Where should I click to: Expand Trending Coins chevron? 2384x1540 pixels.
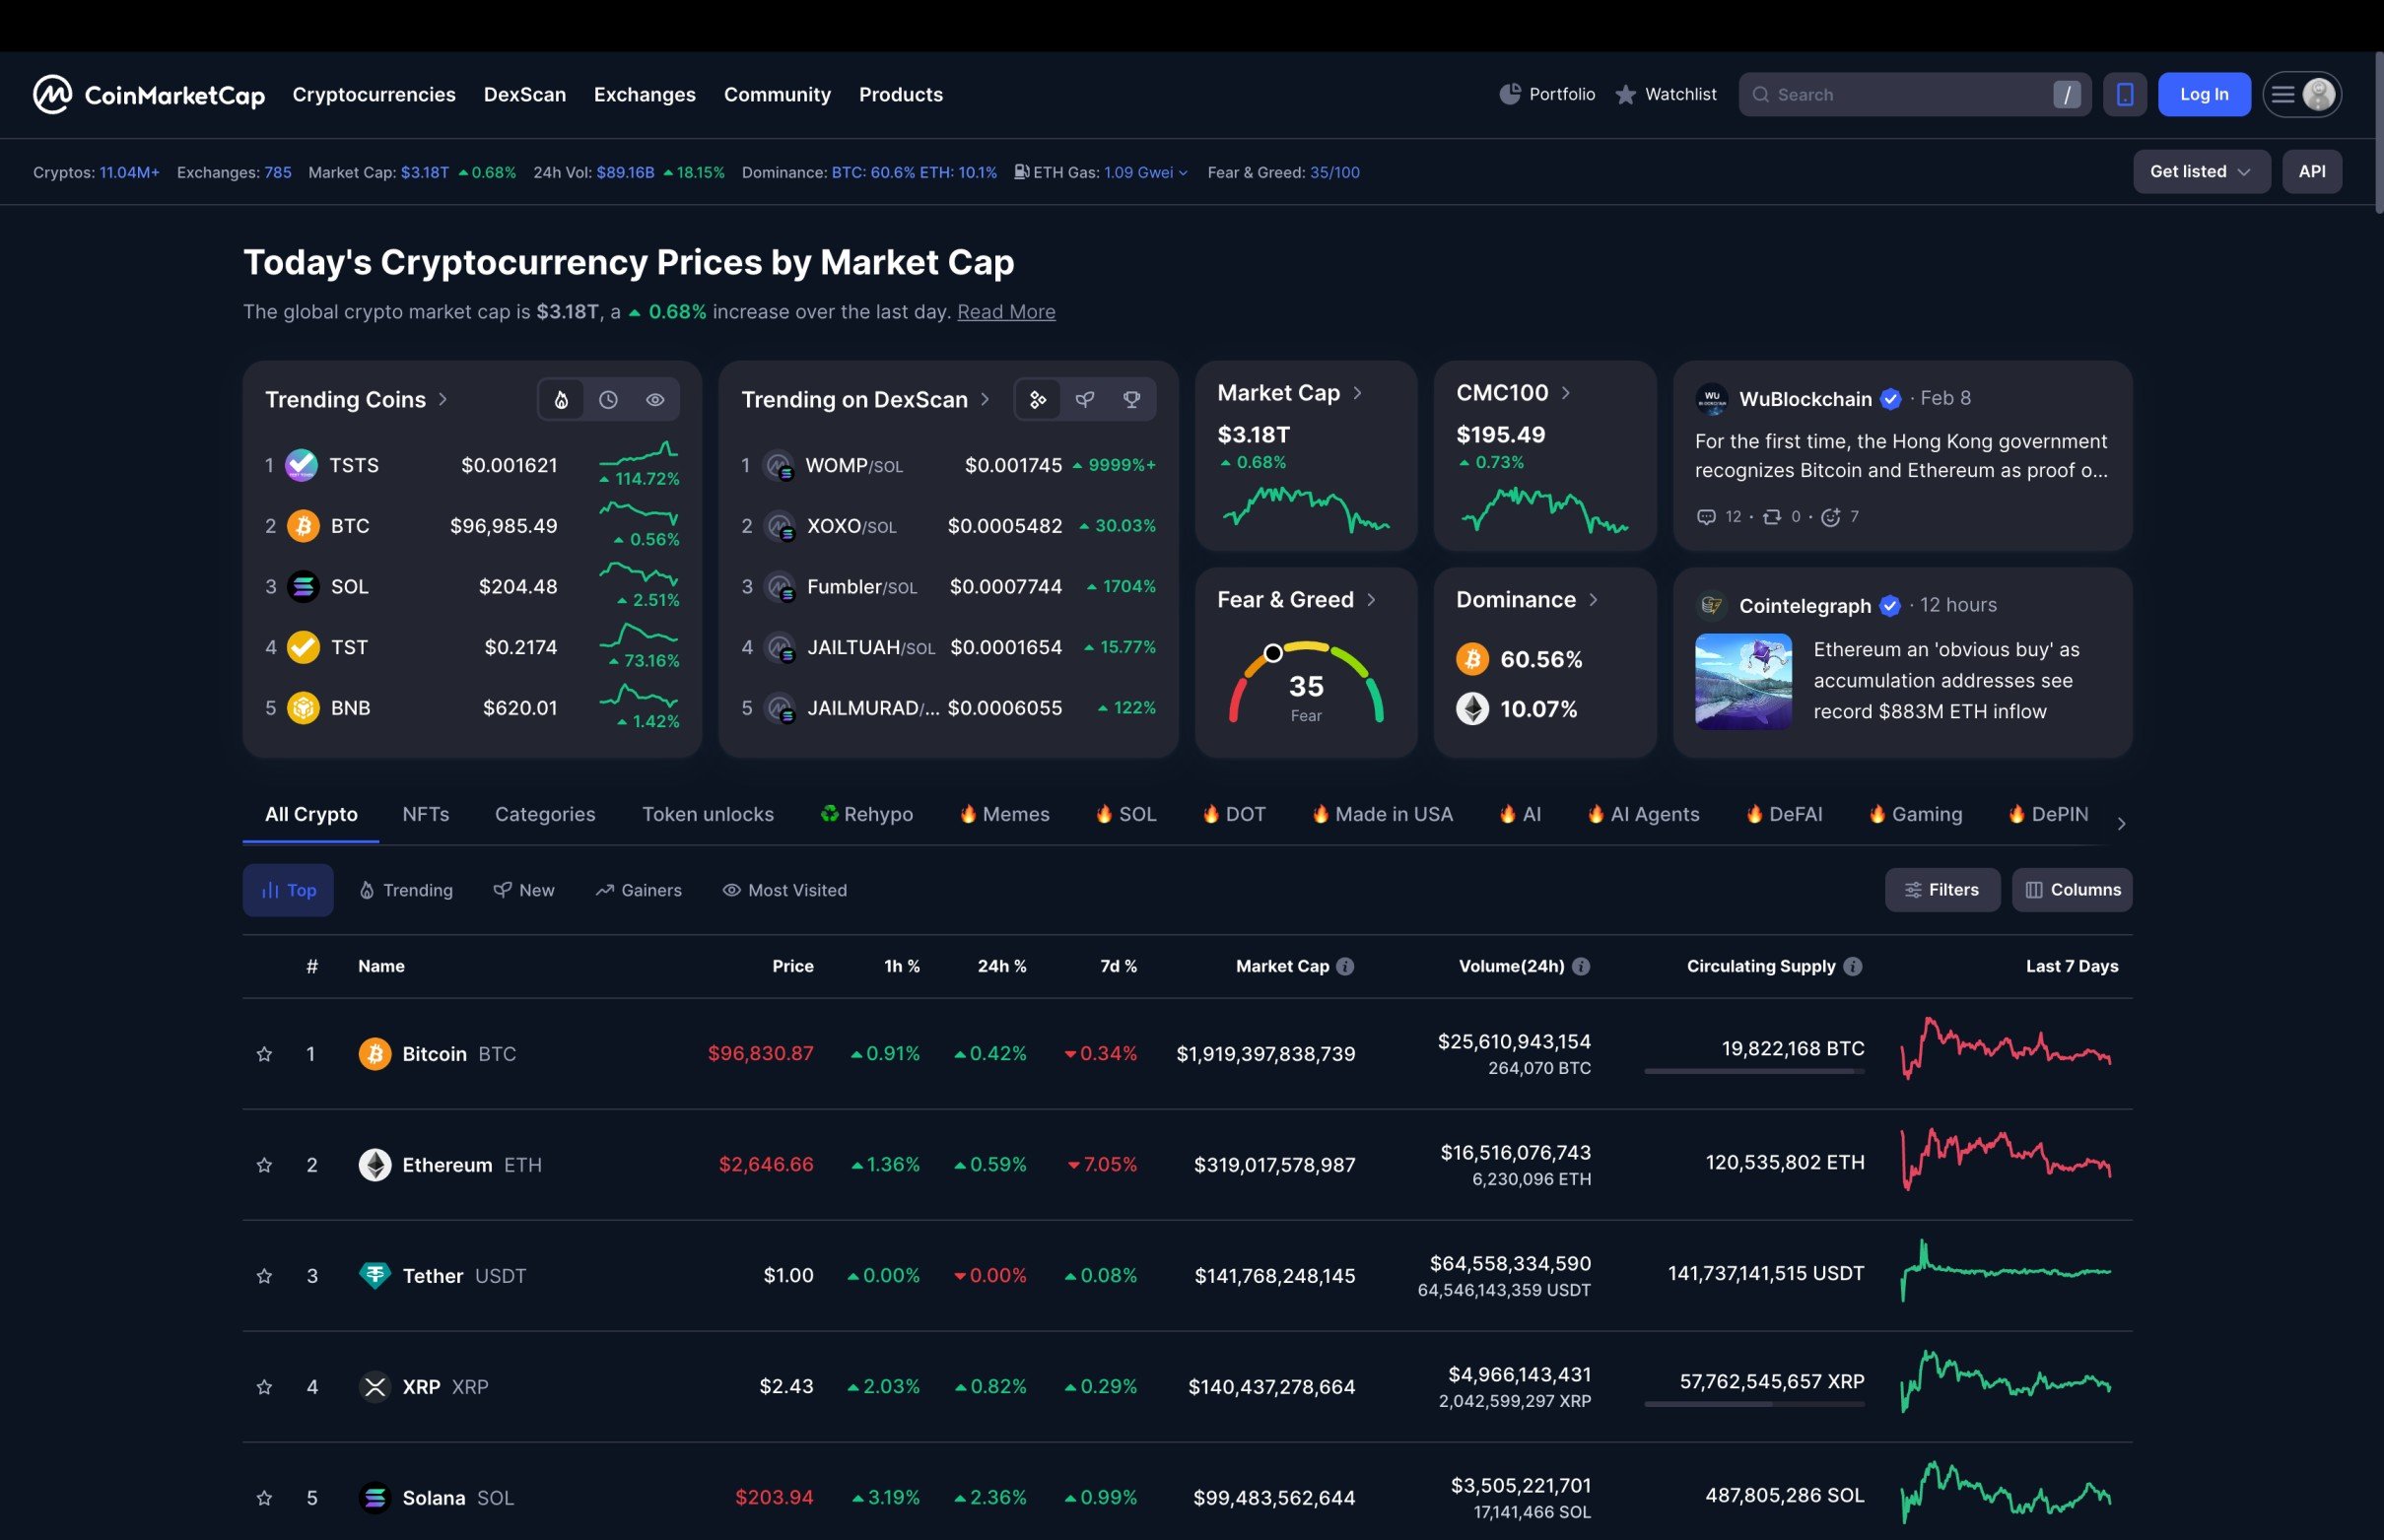pyautogui.click(x=443, y=399)
